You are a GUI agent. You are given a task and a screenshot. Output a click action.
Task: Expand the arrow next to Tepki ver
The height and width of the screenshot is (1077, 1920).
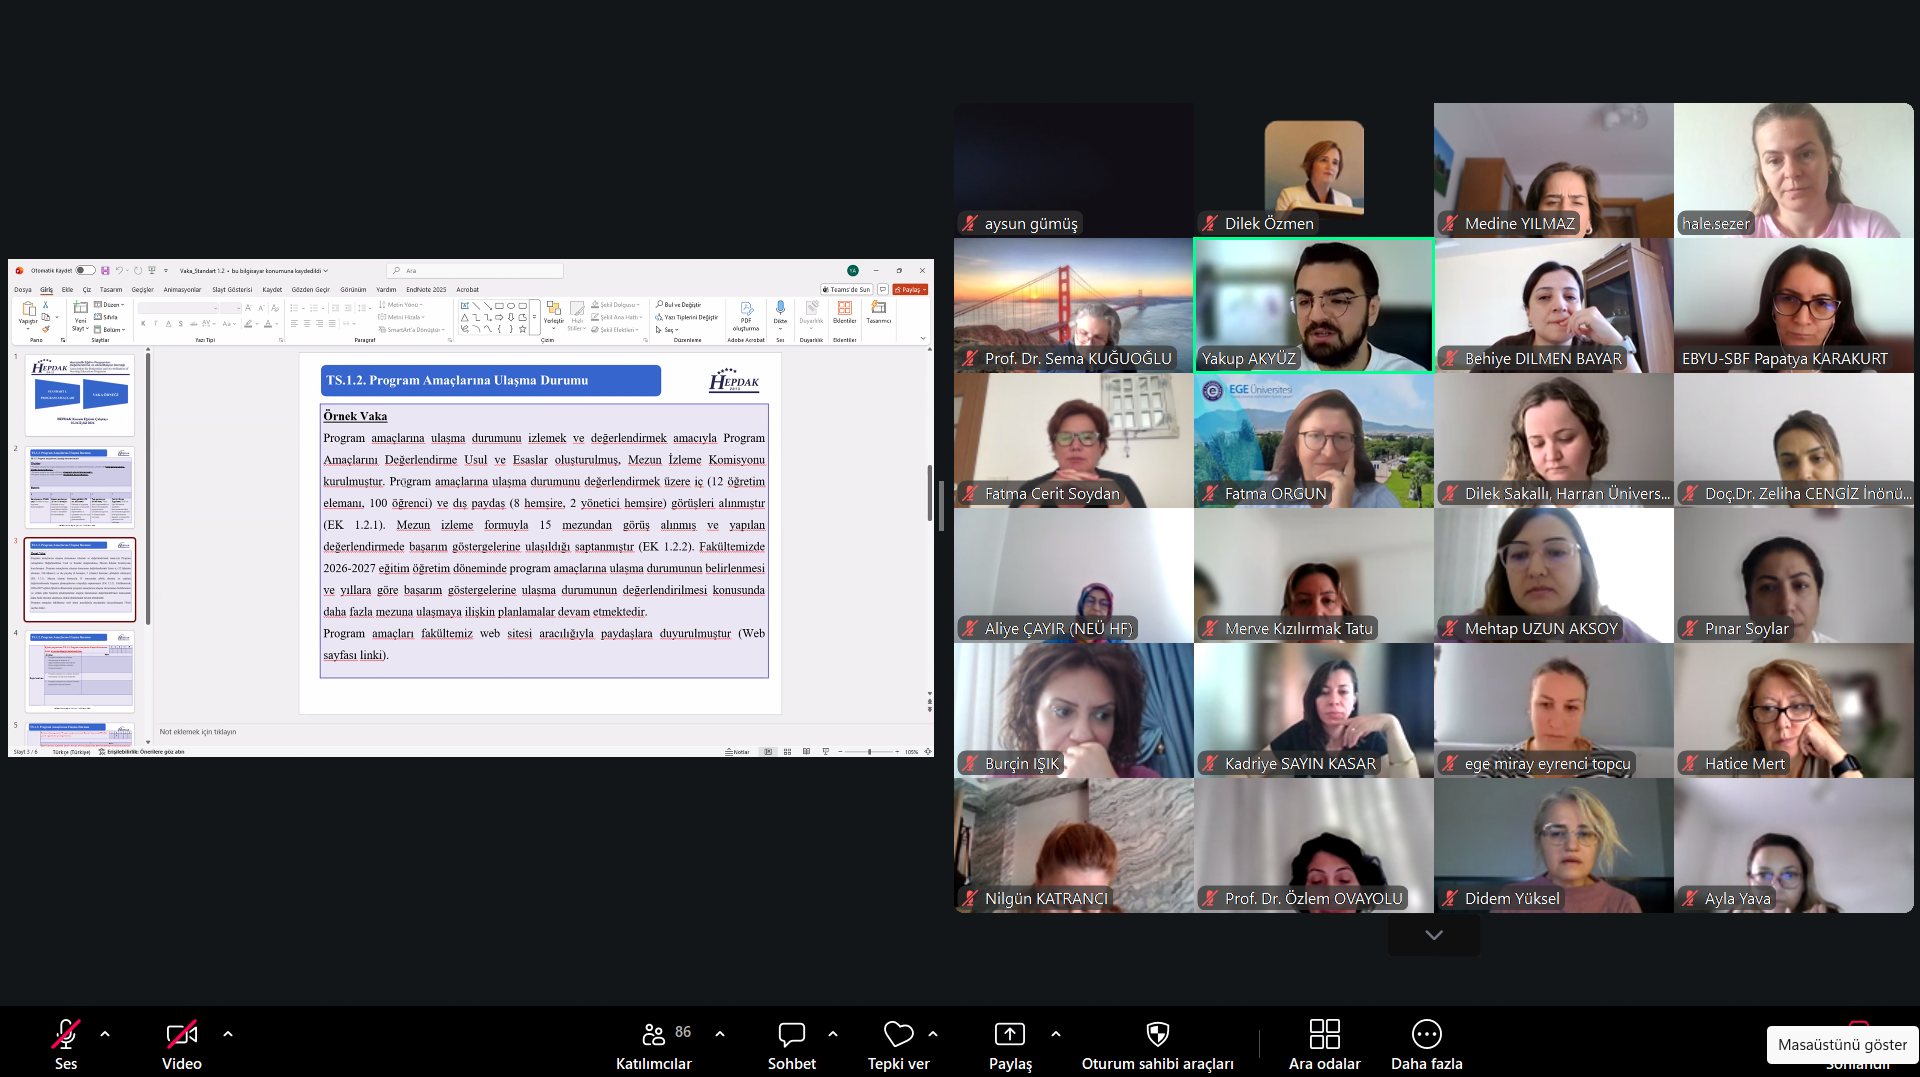(x=933, y=1034)
